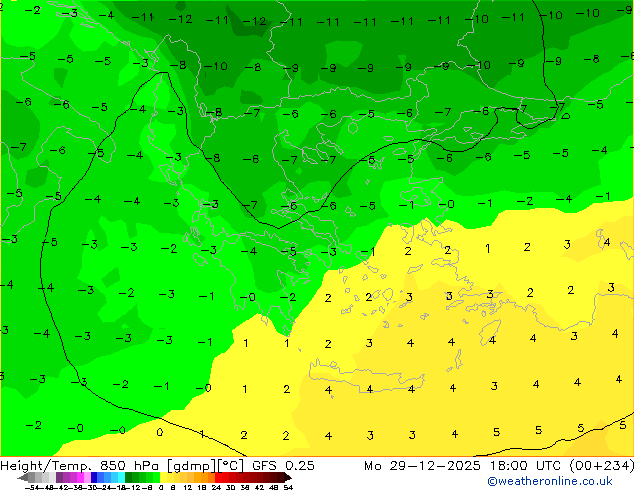Click the gray left arrow end of the color legend

pos(23,478)
